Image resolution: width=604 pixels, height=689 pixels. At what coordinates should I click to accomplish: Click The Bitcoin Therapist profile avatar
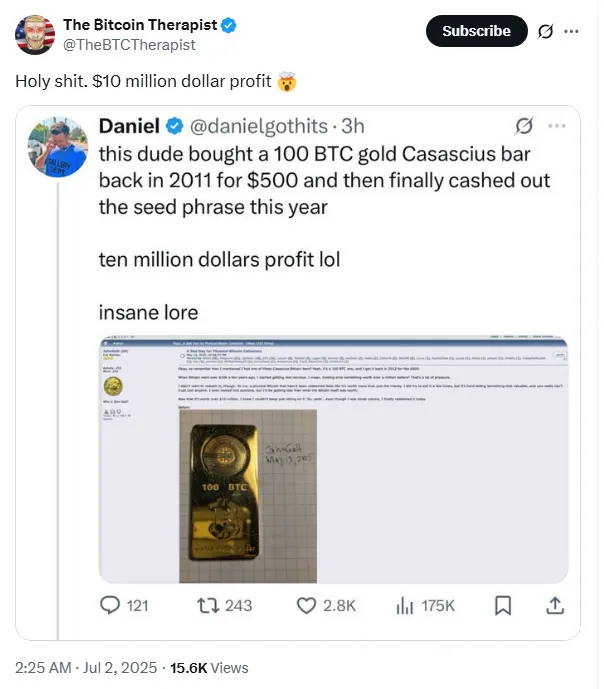pyautogui.click(x=35, y=34)
